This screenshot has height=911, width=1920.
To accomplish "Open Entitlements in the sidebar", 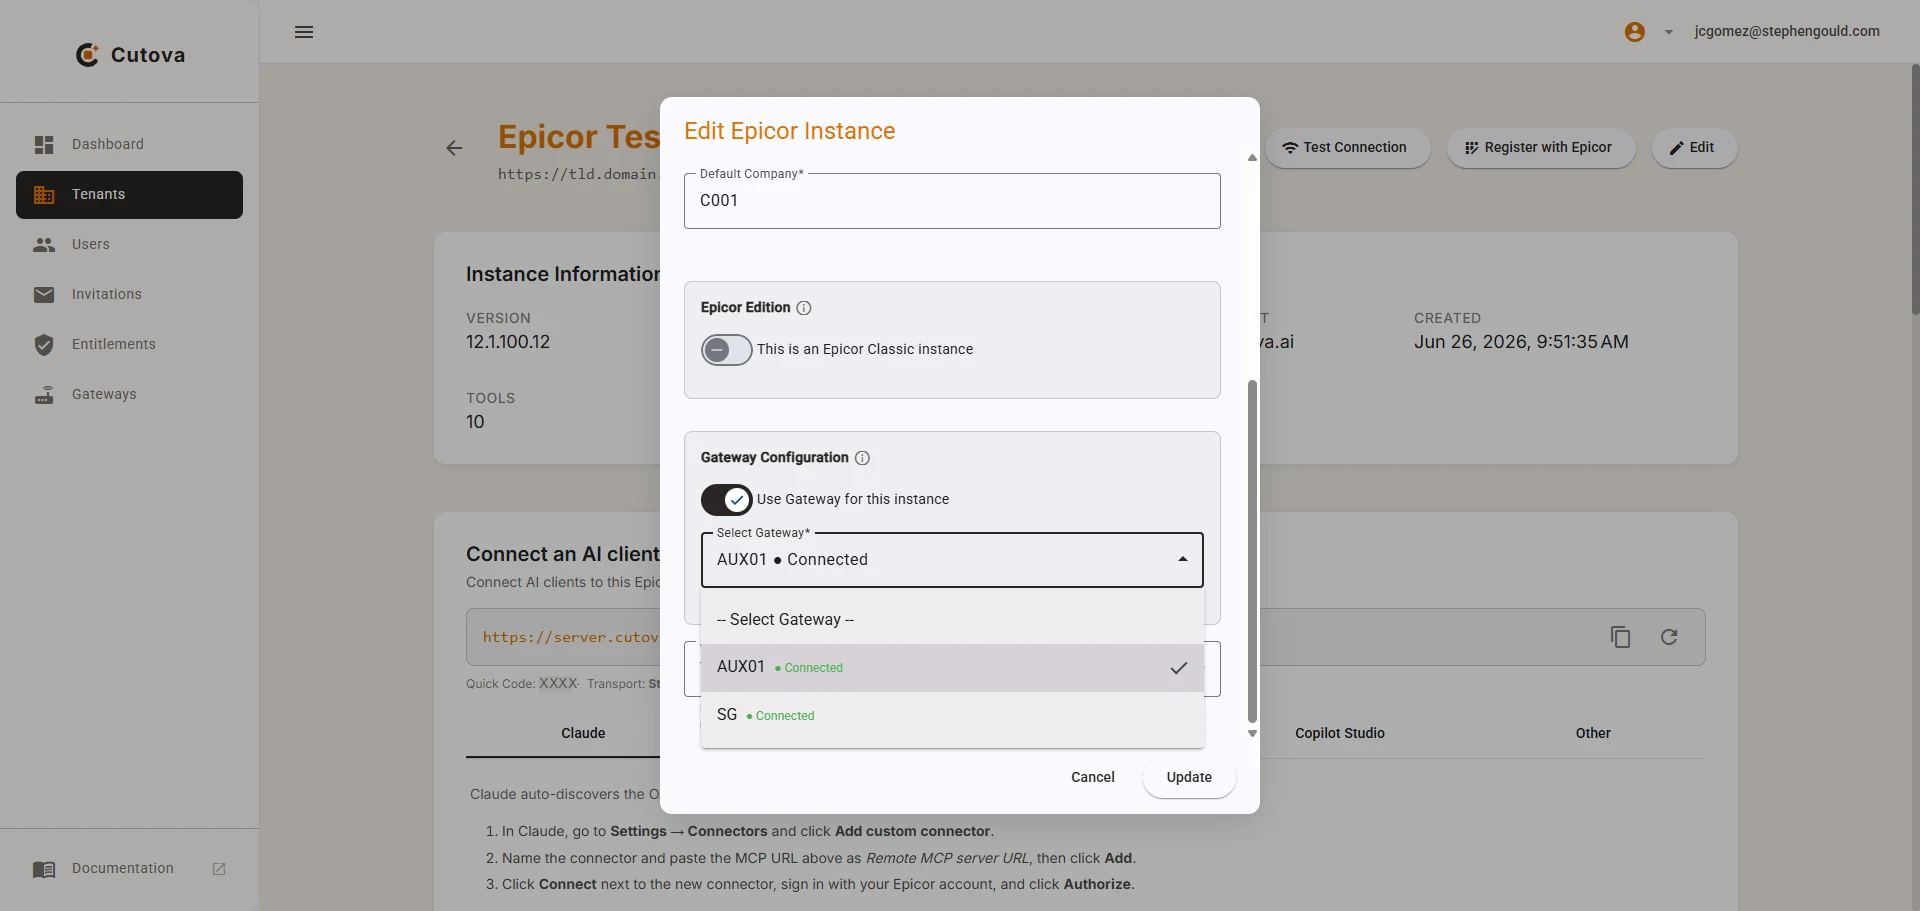I will (x=129, y=345).
